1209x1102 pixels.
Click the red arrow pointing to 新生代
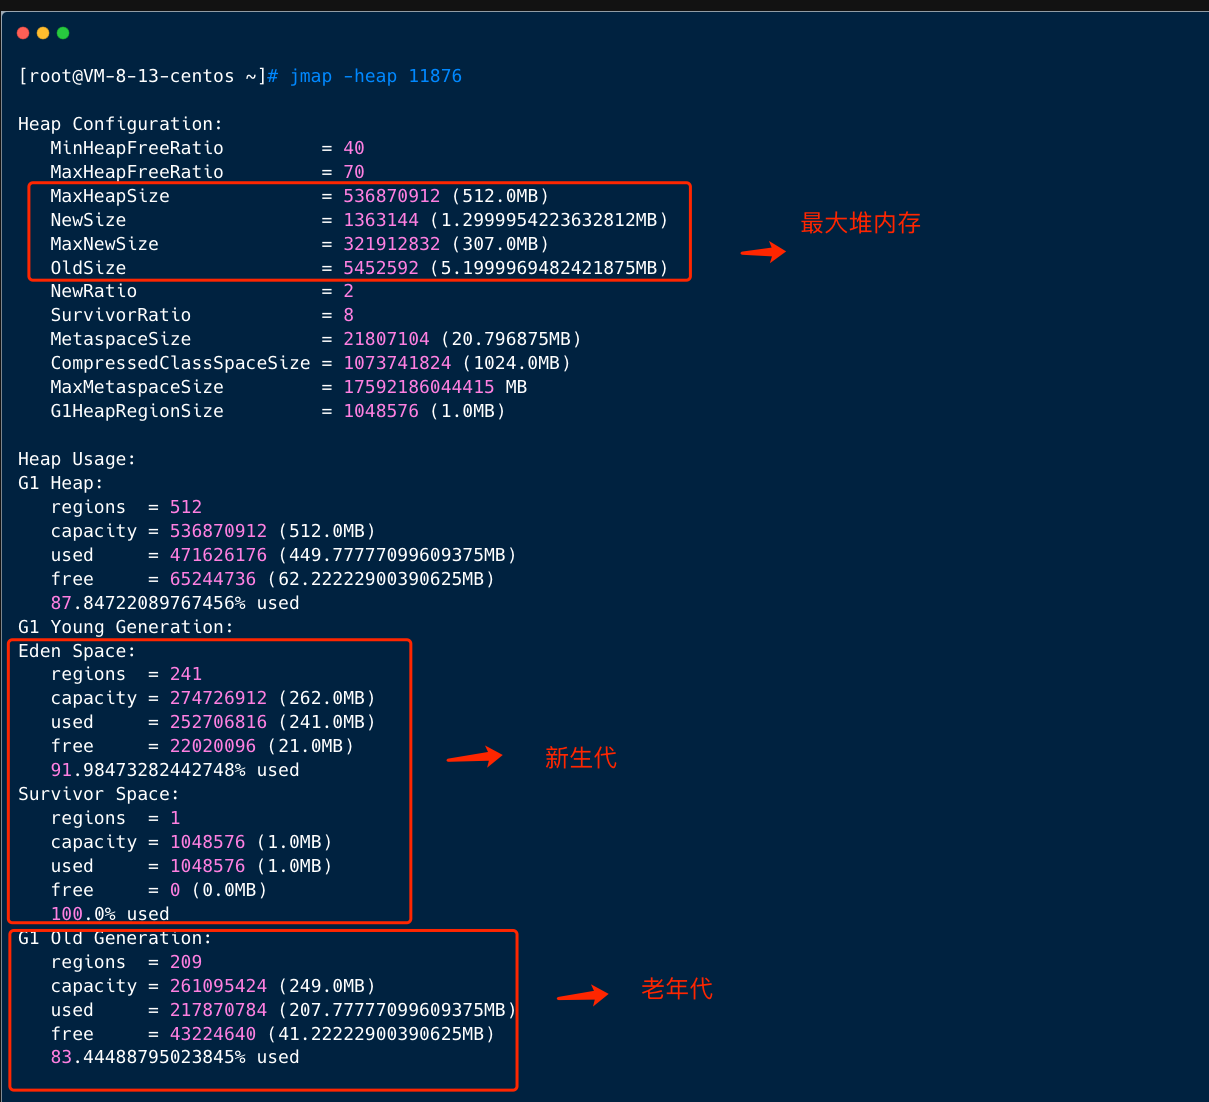coord(474,757)
